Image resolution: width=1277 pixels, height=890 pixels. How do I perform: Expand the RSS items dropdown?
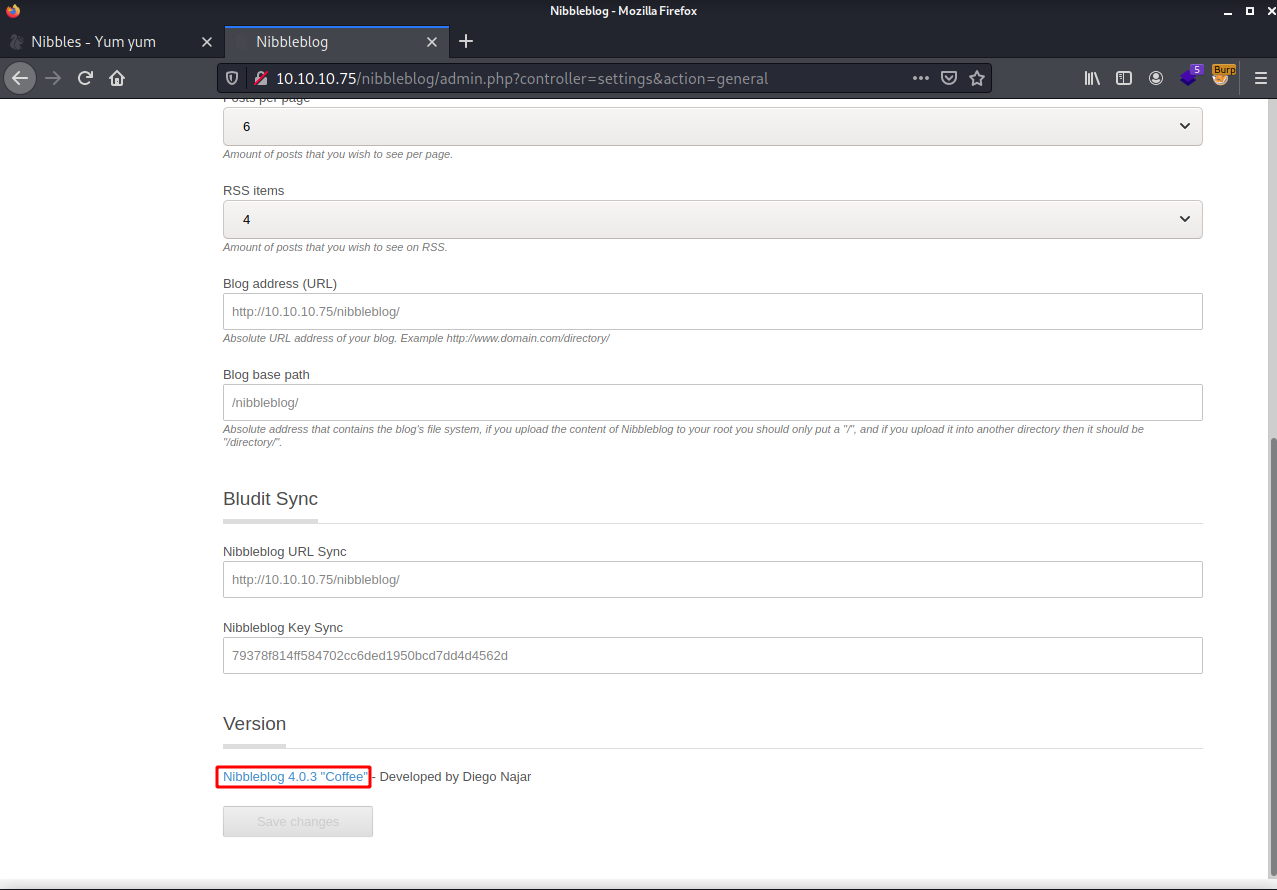(712, 219)
